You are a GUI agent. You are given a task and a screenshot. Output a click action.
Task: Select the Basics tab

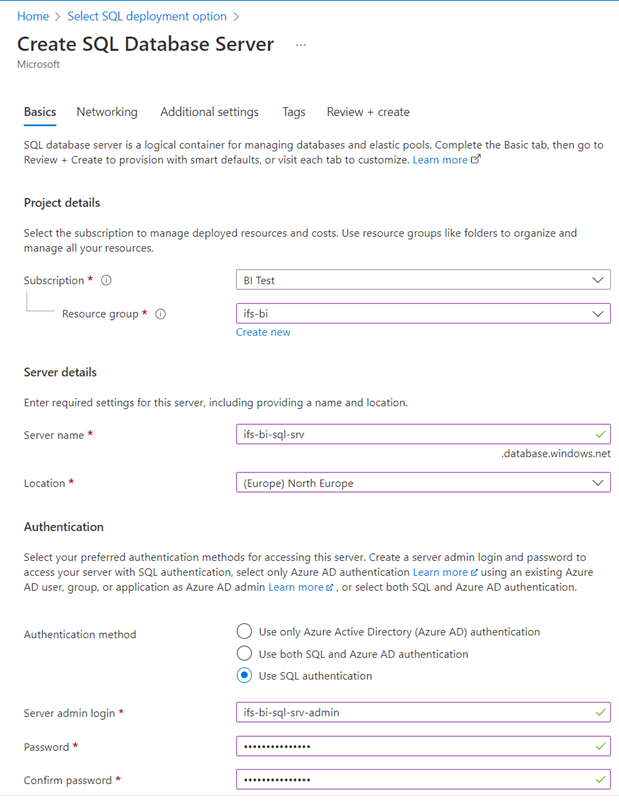39,112
